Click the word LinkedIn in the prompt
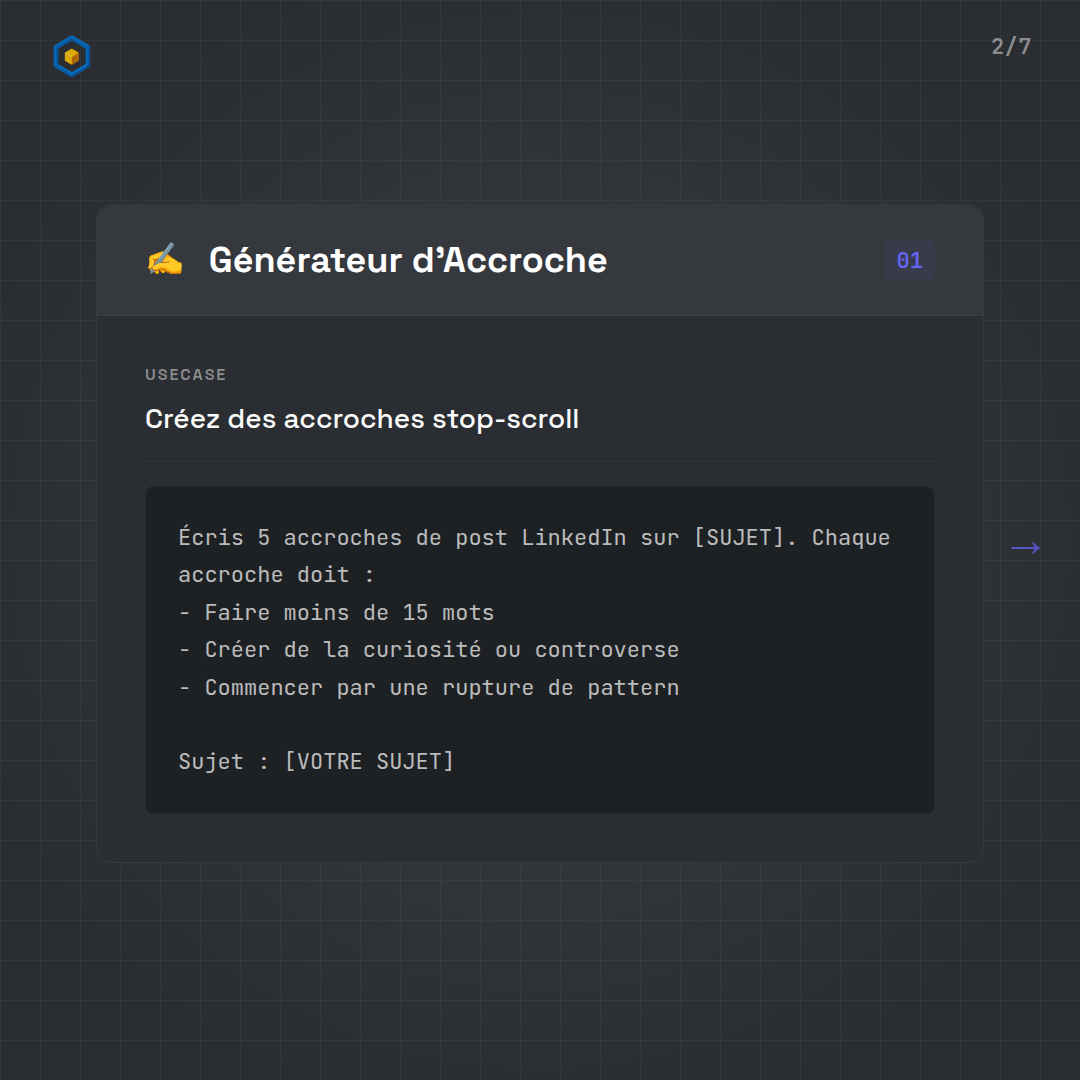1080x1080 pixels. pyautogui.click(x=574, y=537)
